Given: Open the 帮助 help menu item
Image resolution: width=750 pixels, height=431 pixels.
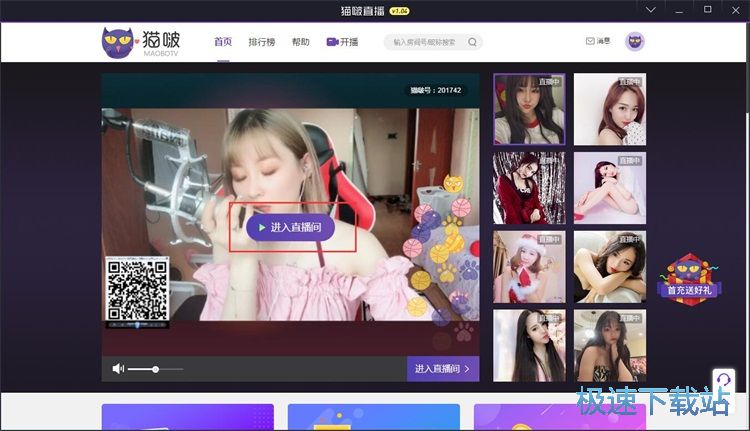Looking at the screenshot, I should coord(300,42).
